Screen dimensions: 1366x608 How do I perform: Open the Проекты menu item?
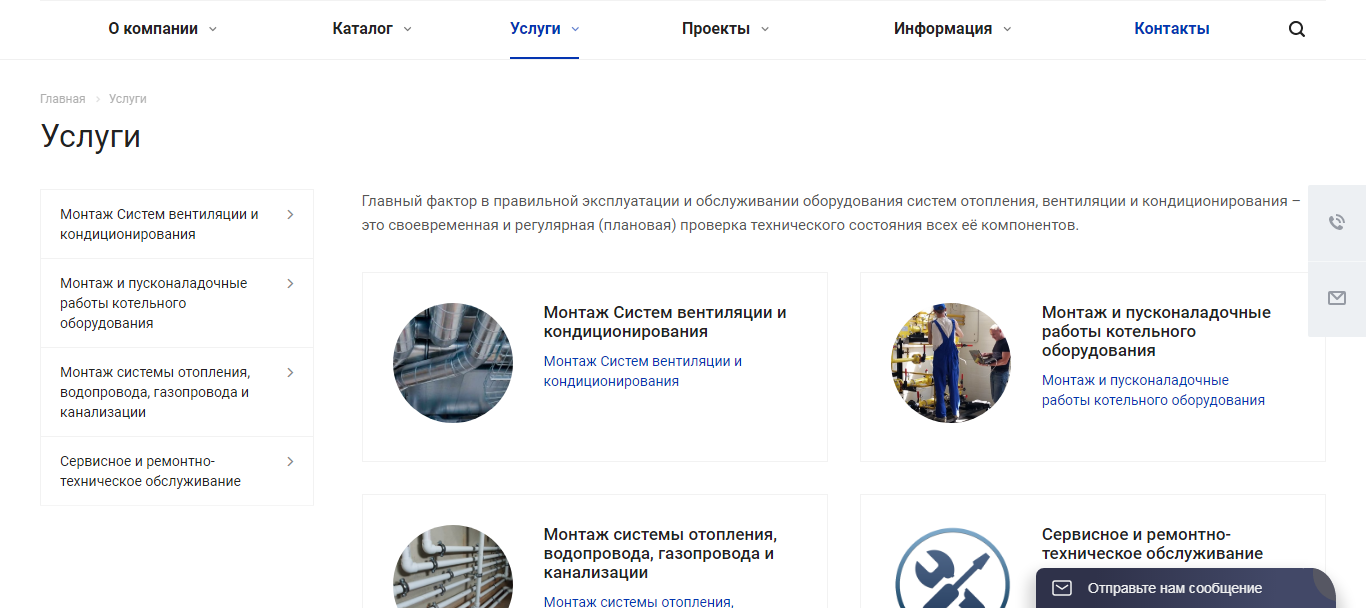pyautogui.click(x=716, y=29)
